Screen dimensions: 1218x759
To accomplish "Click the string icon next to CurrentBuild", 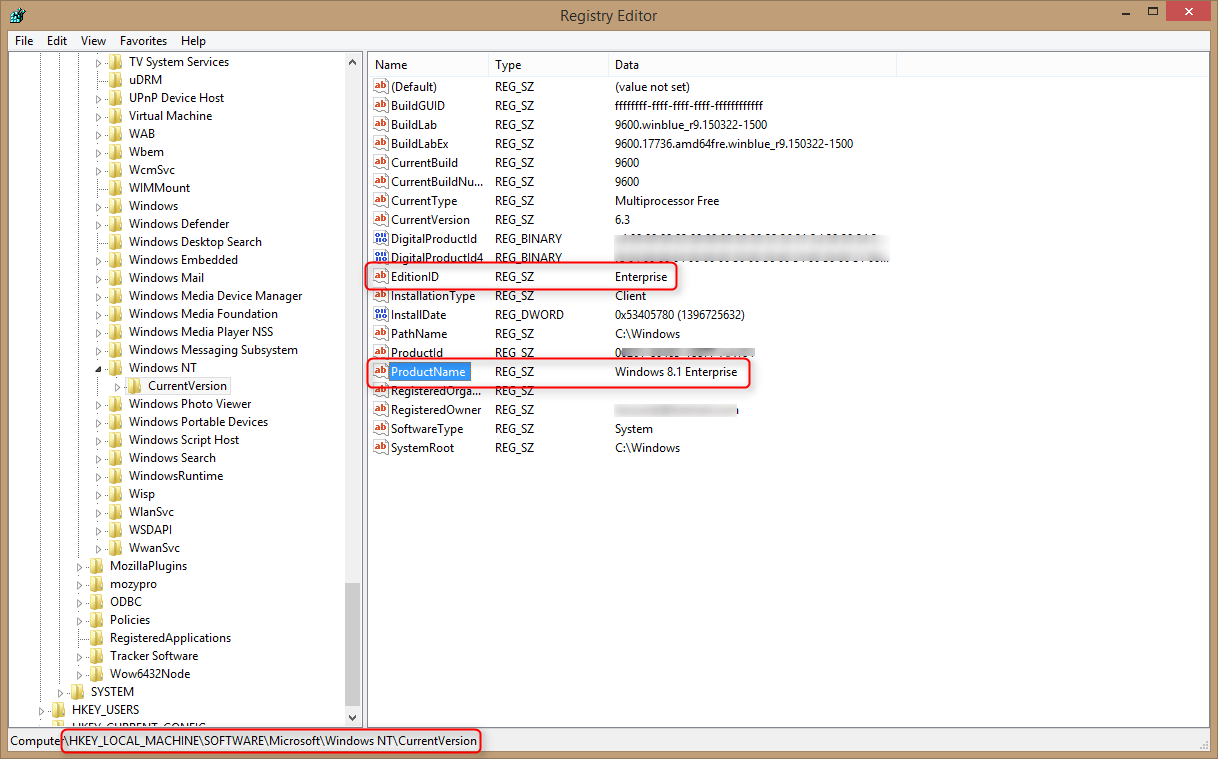I will coord(380,162).
